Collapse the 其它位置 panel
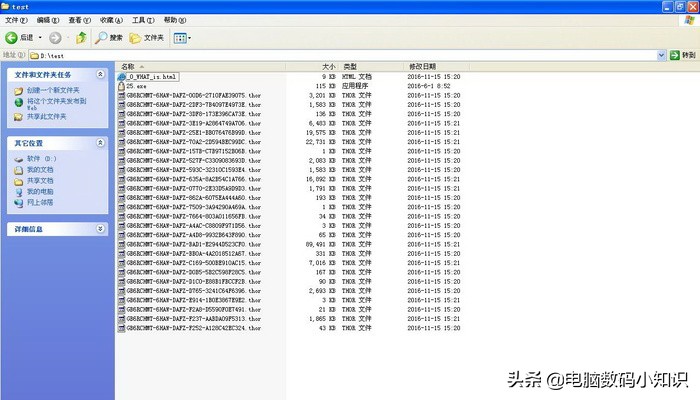The width and height of the screenshot is (700, 400). click(x=100, y=143)
